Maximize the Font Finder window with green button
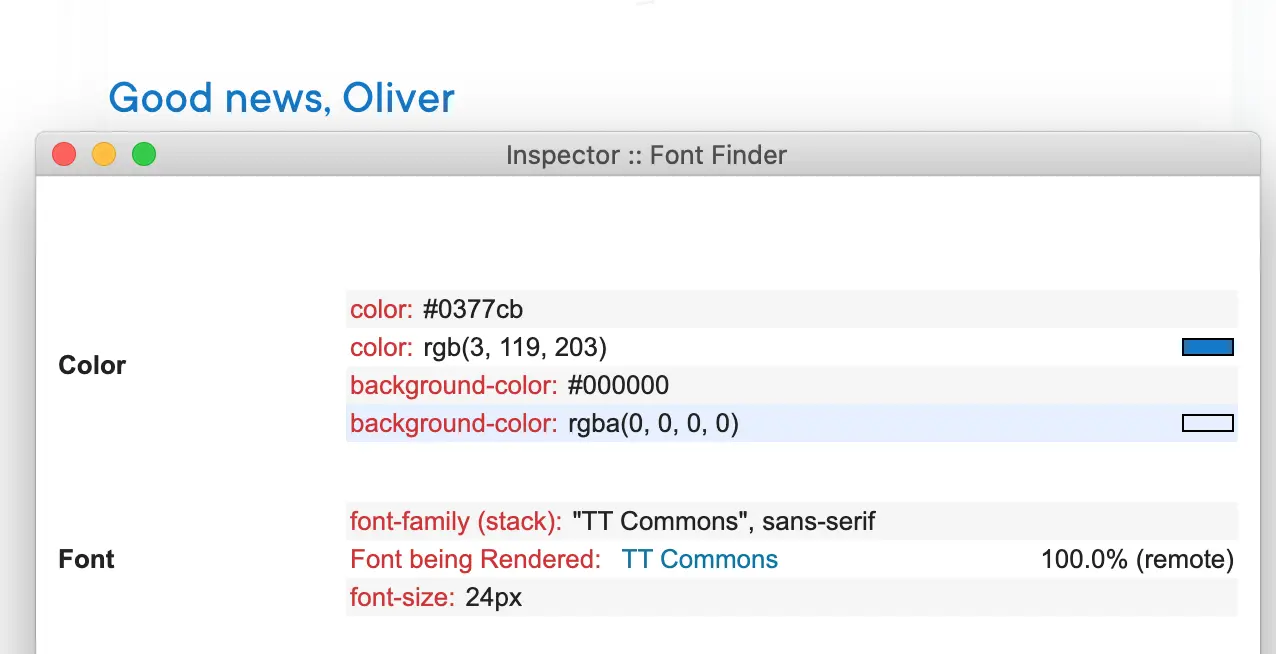 point(144,154)
